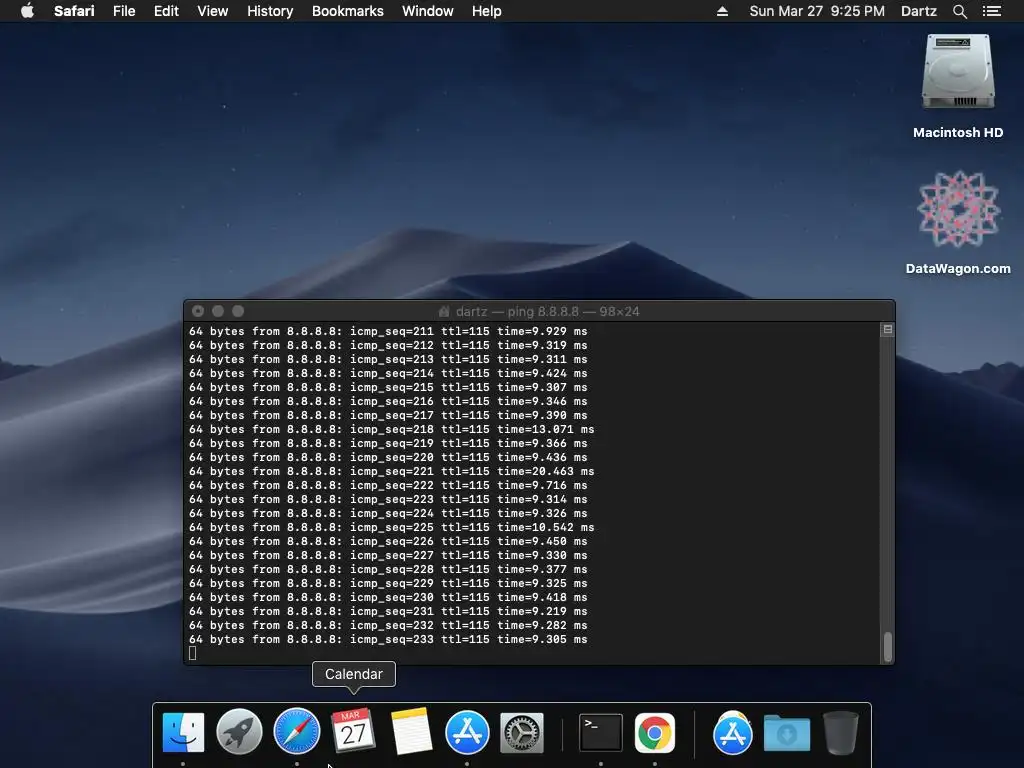Click the line with time=10.542 ms
This screenshot has width=1024, height=768.
coord(391,527)
